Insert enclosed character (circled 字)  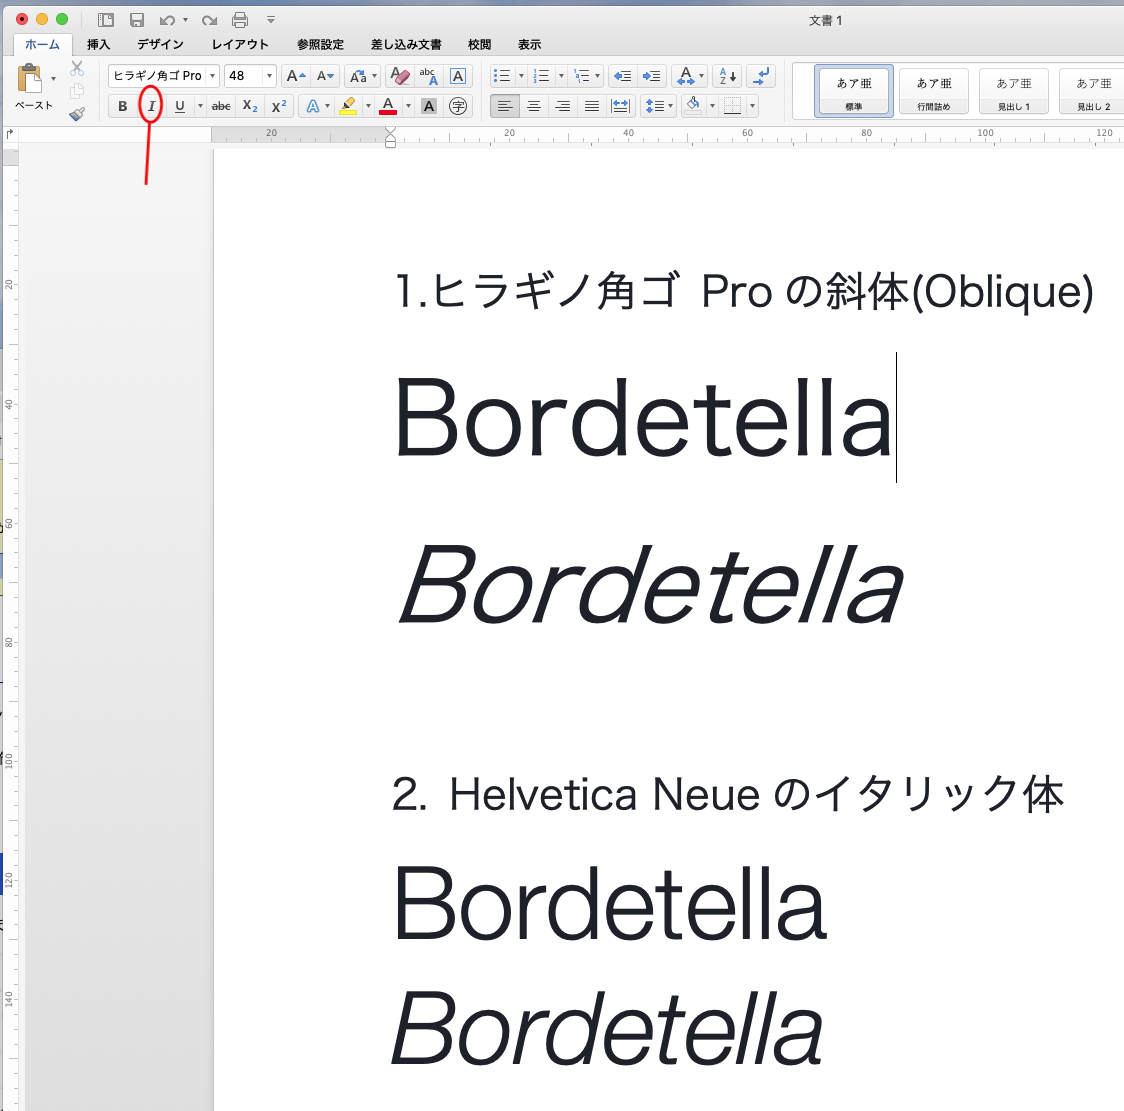[457, 106]
